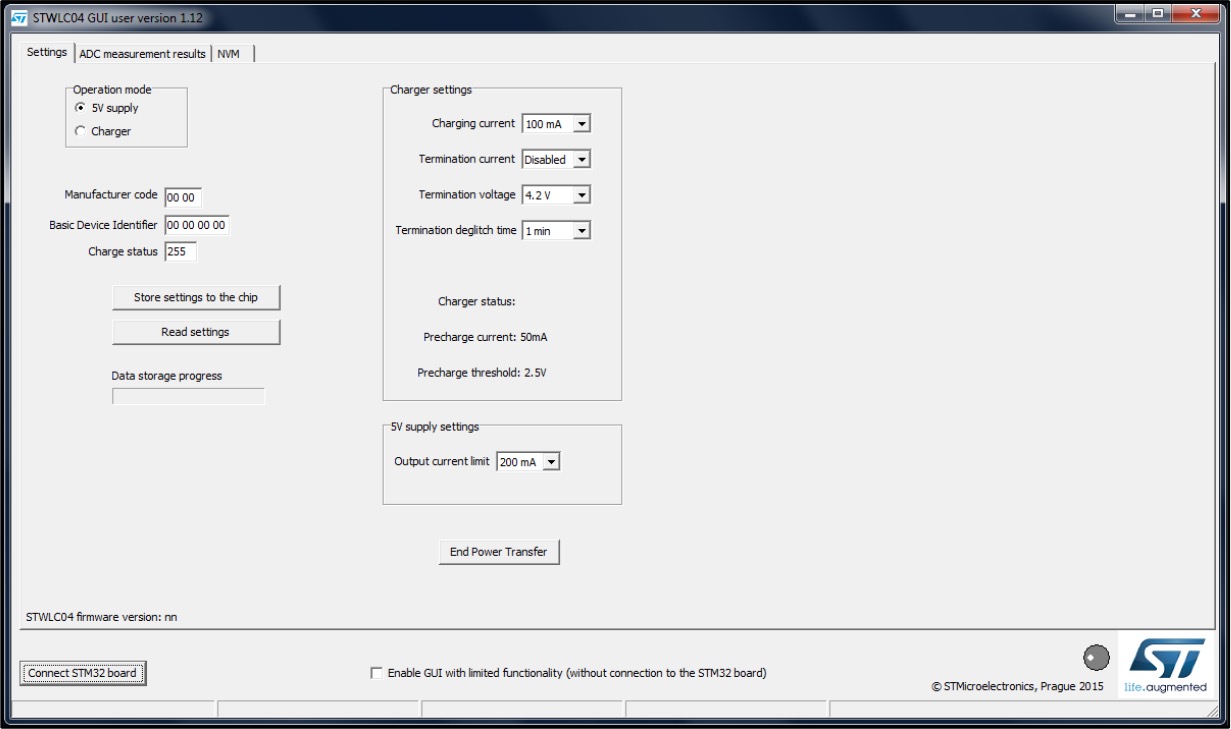This screenshot has width=1231, height=729.
Task: Select the Charger operation mode
Action: [80, 131]
